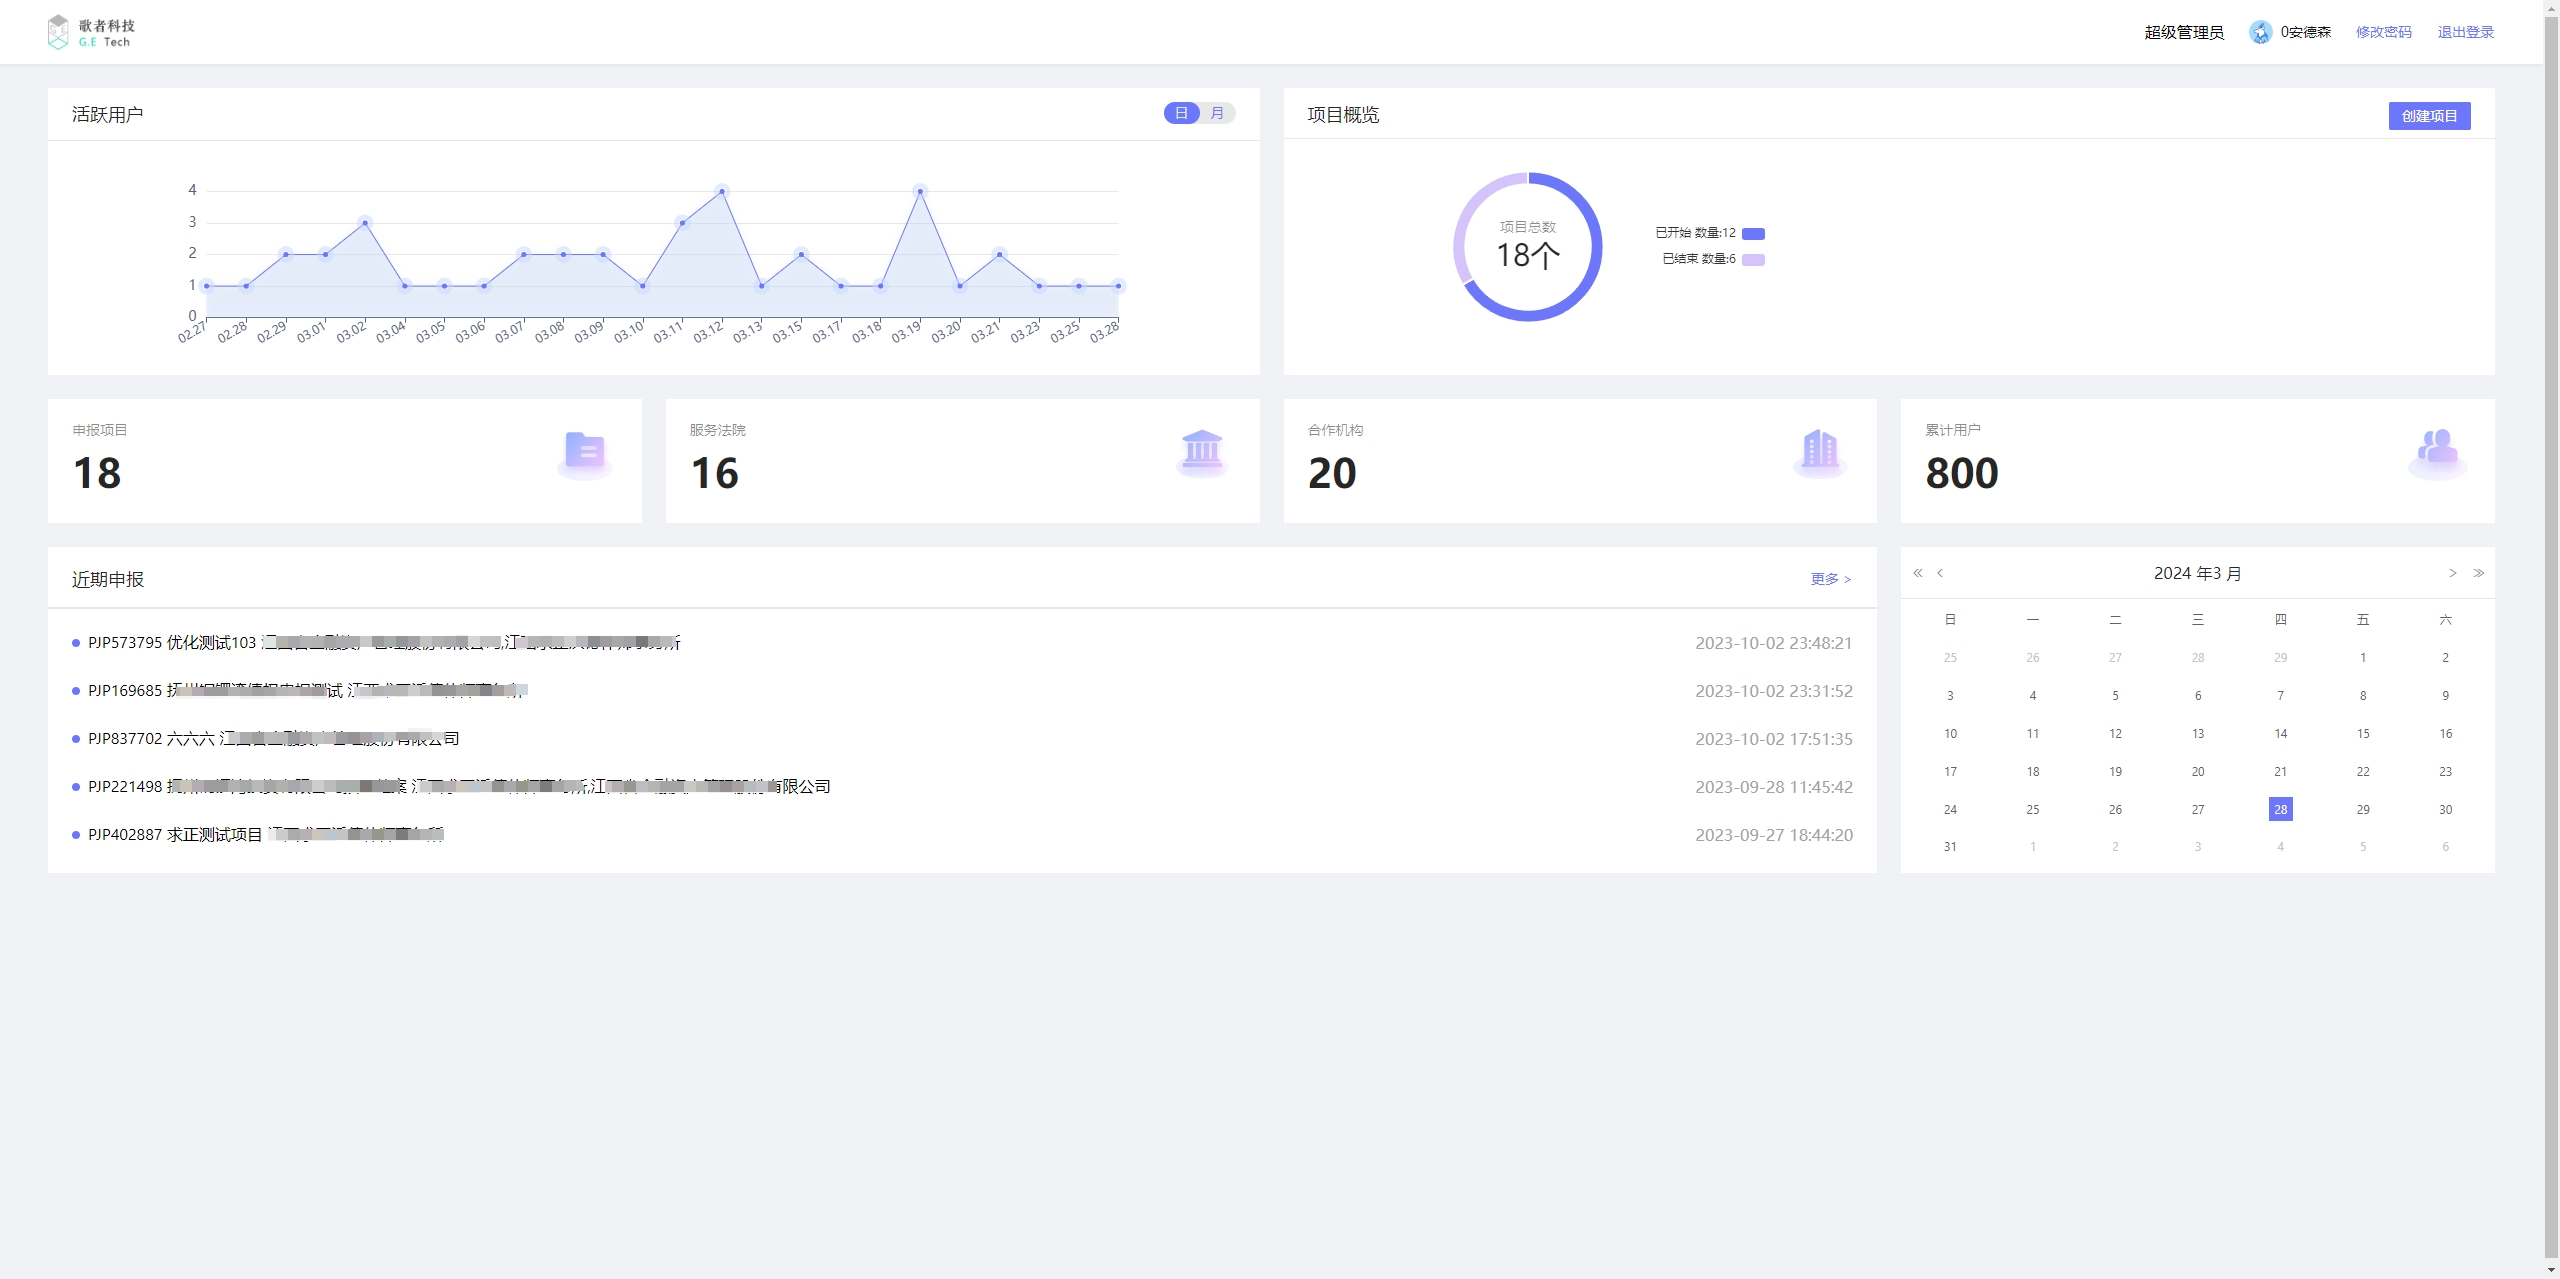Select date 15 in calendar
Image resolution: width=2560 pixels, height=1279 pixels.
[2363, 733]
